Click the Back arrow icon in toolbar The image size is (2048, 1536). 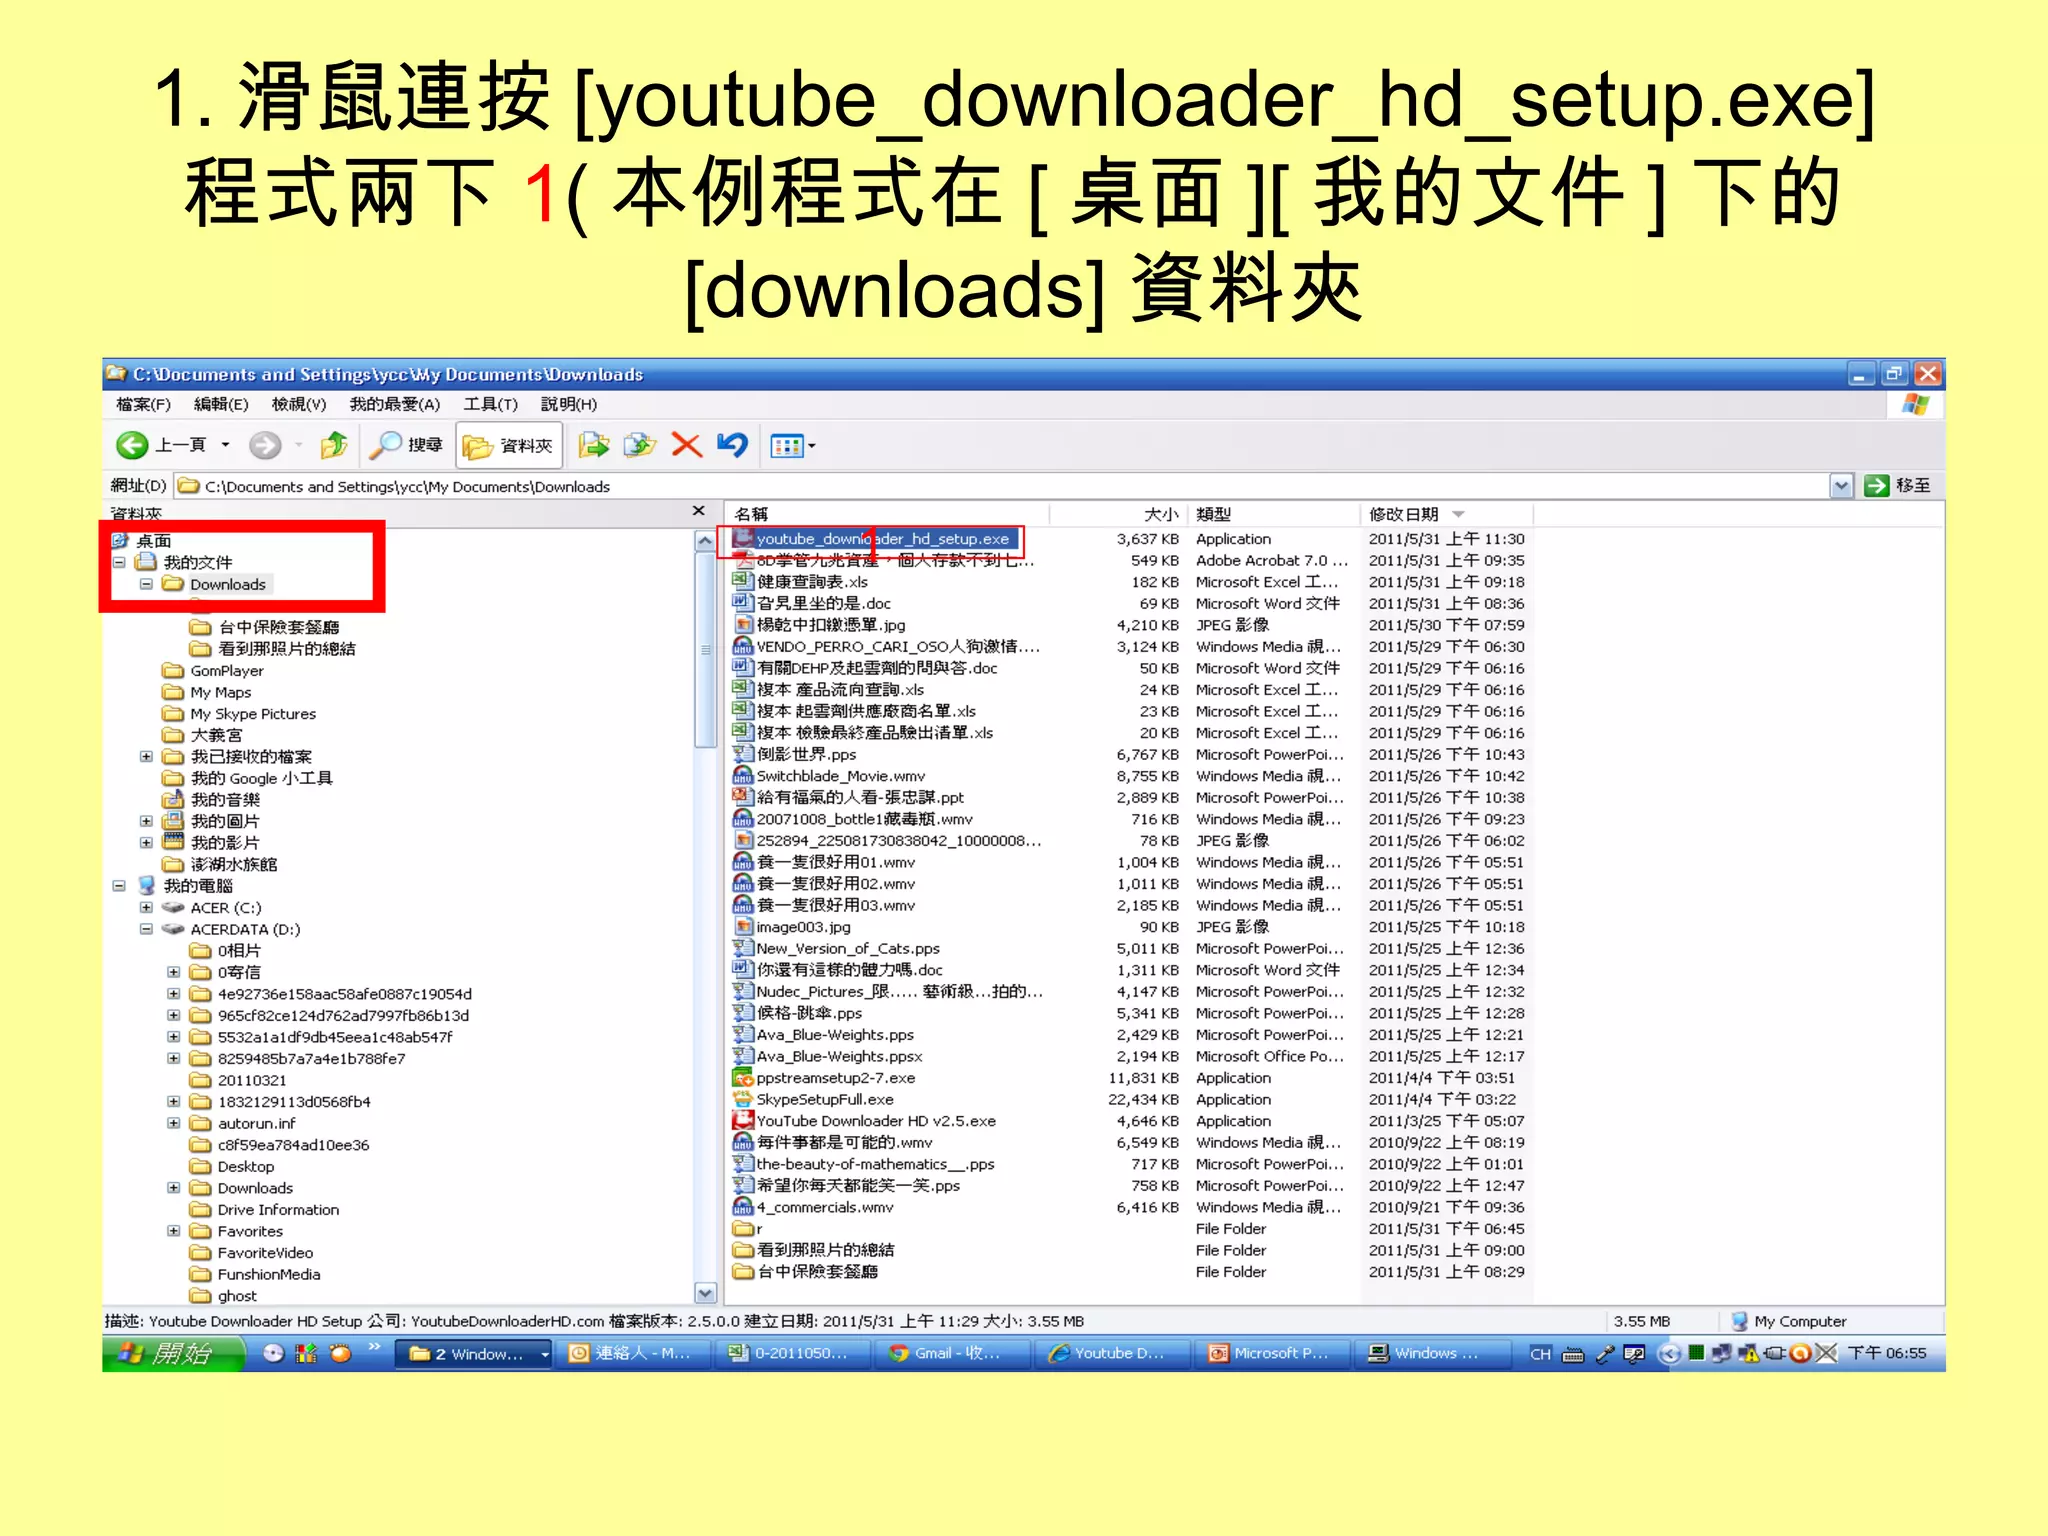(132, 445)
